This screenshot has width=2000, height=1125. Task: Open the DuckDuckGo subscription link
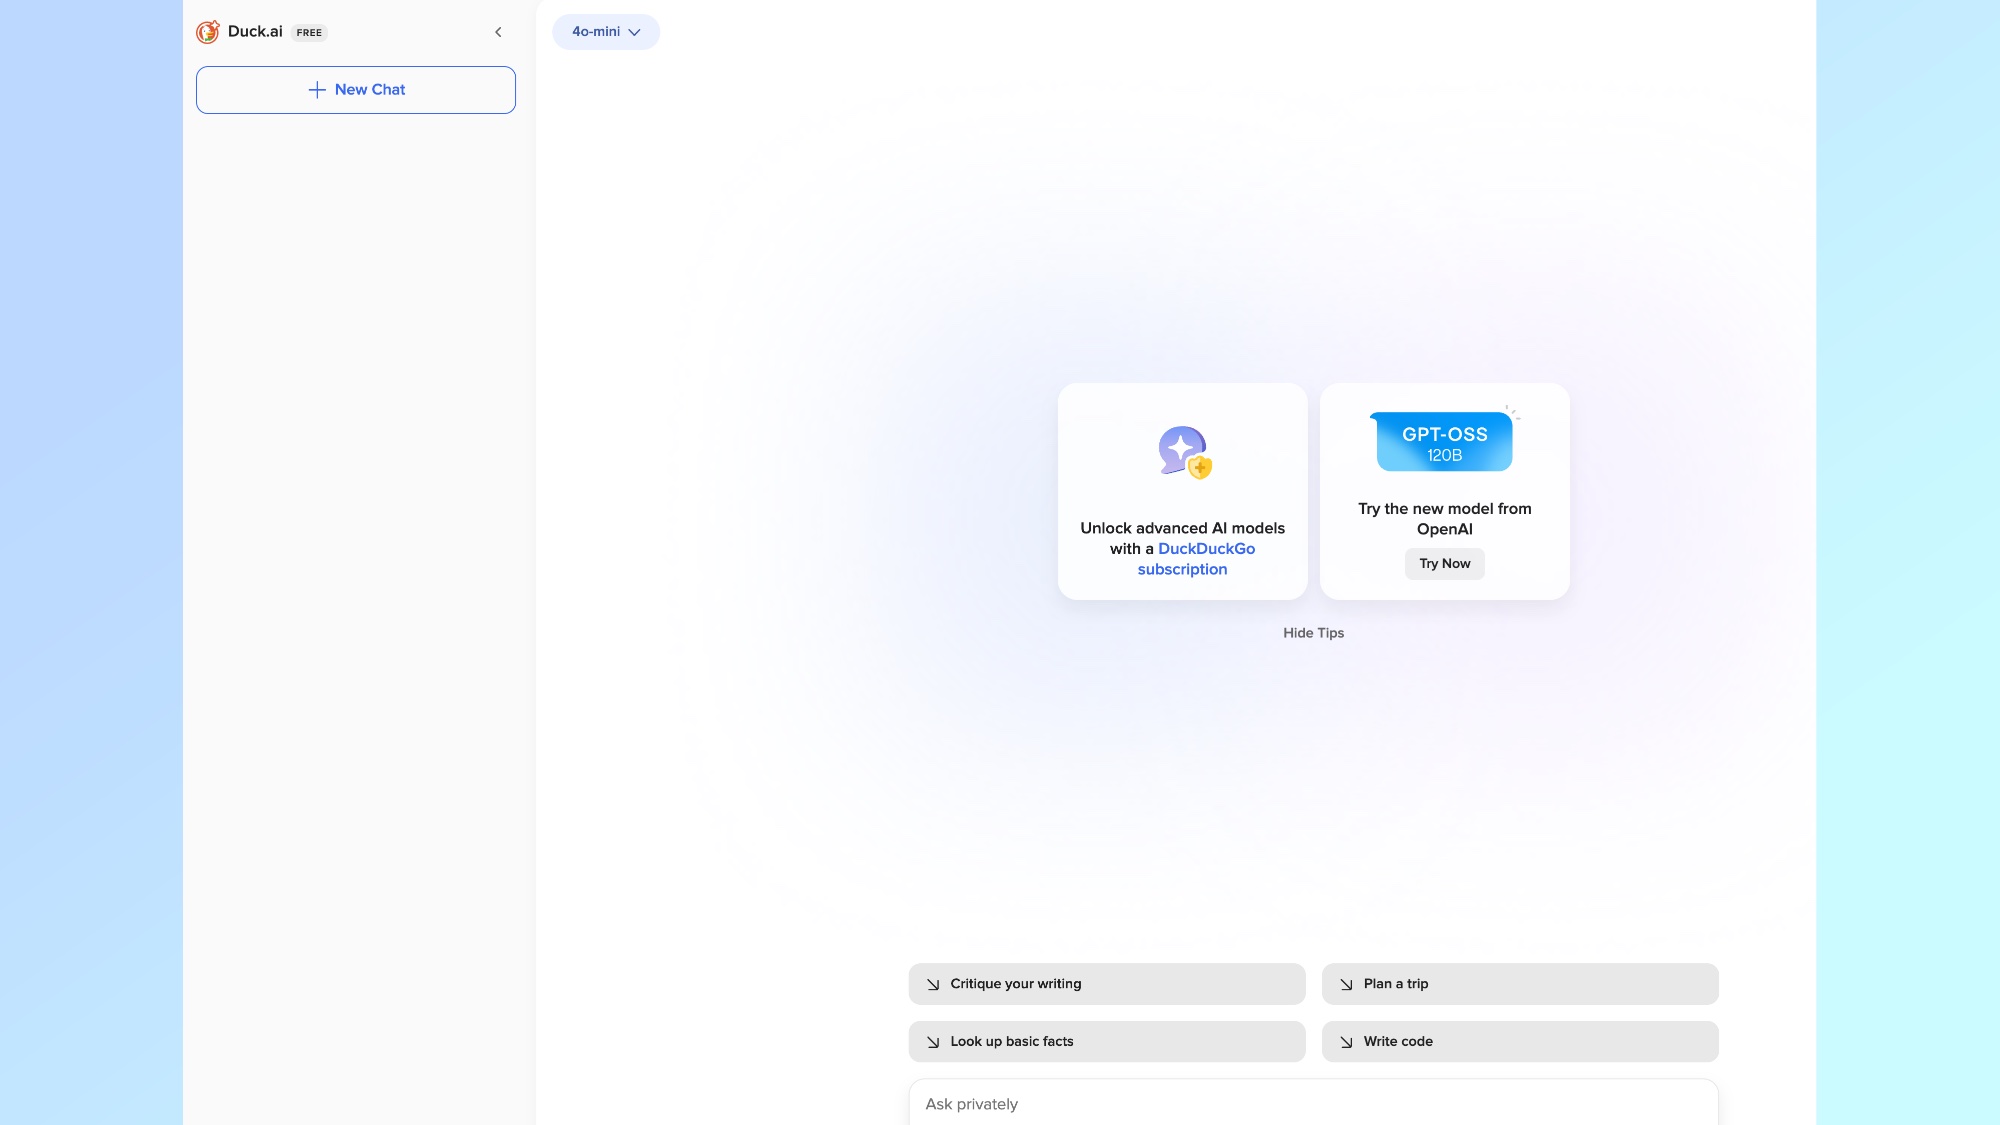point(1205,549)
